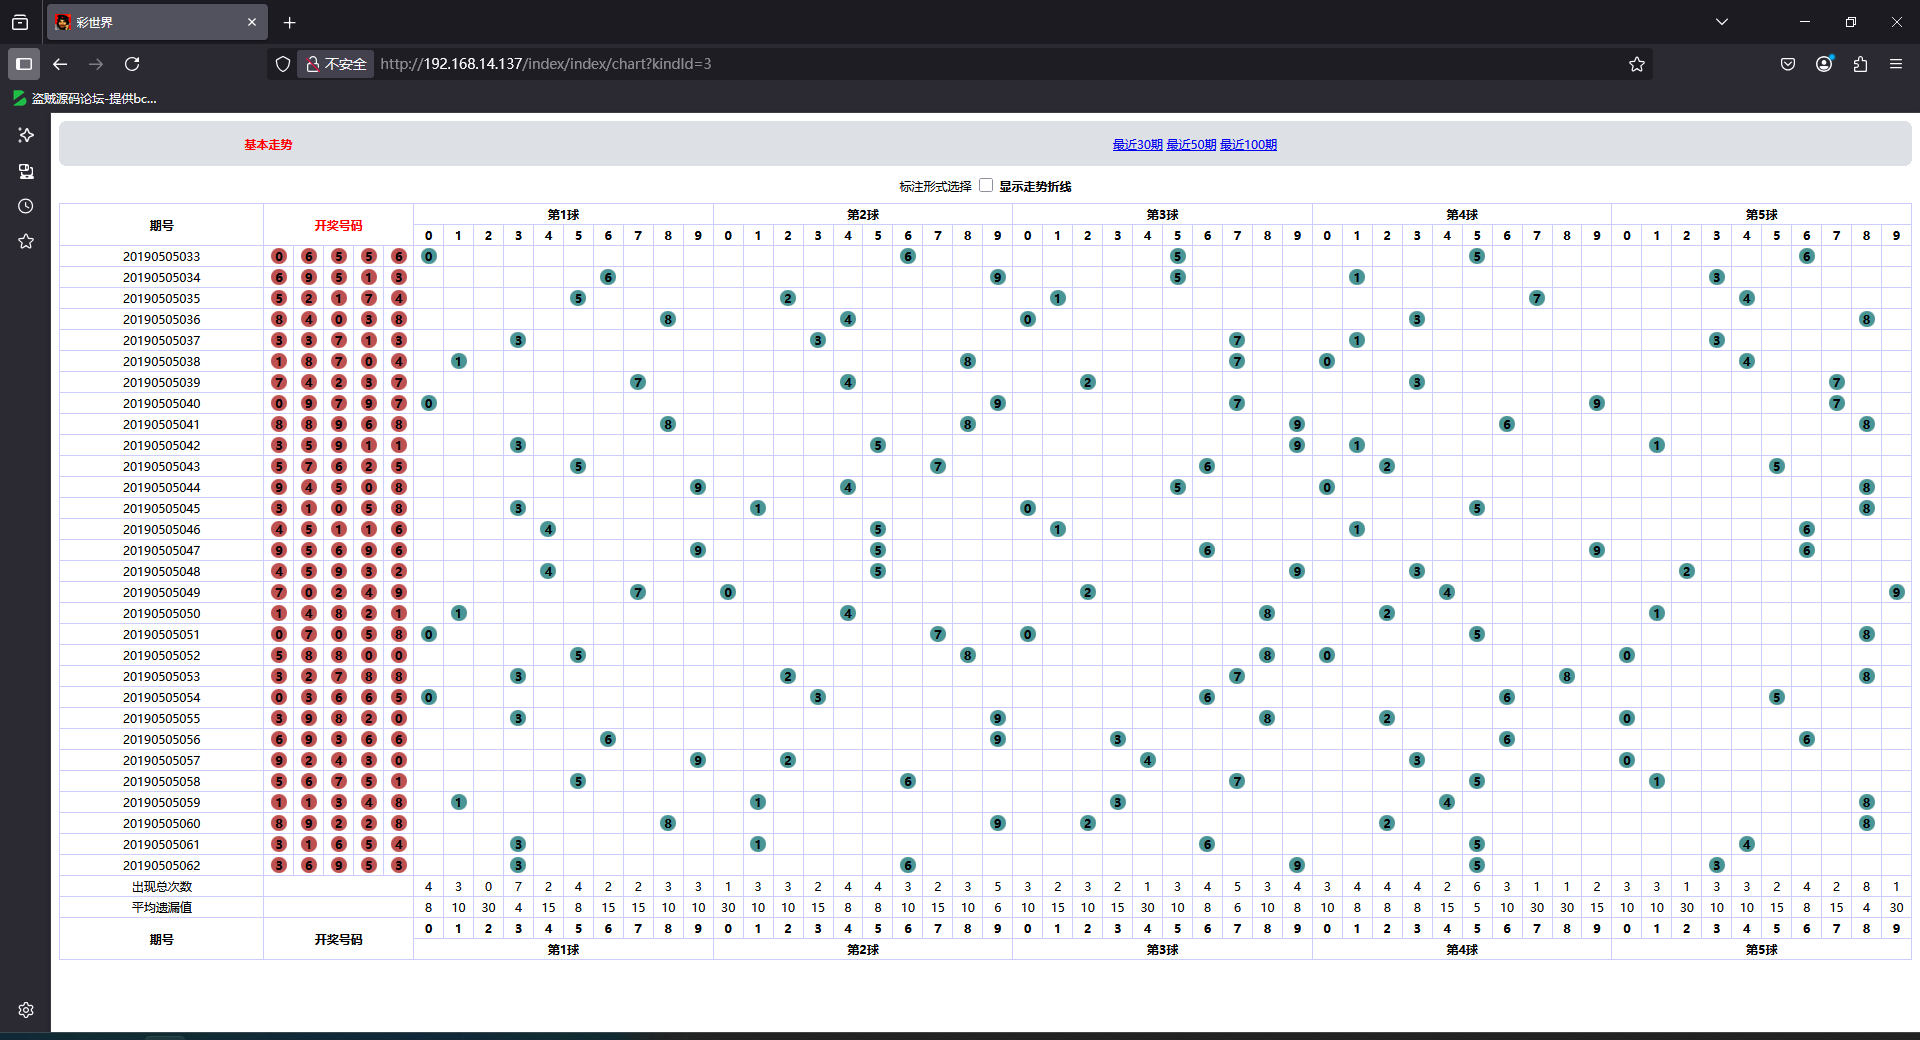Click the 不安全 site security indicator
The width and height of the screenshot is (1920, 1040).
[337, 64]
